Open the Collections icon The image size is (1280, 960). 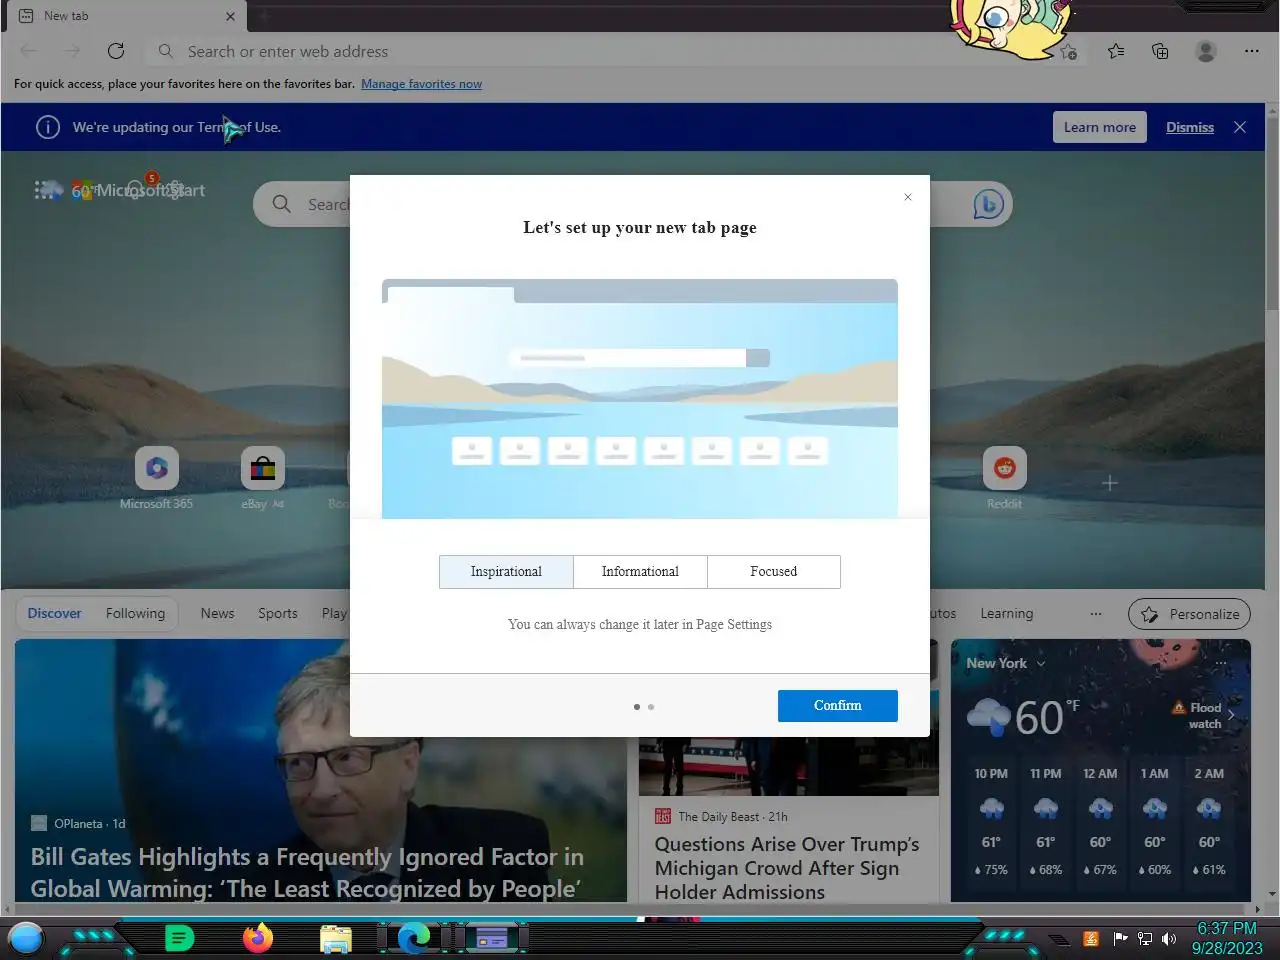(1160, 51)
